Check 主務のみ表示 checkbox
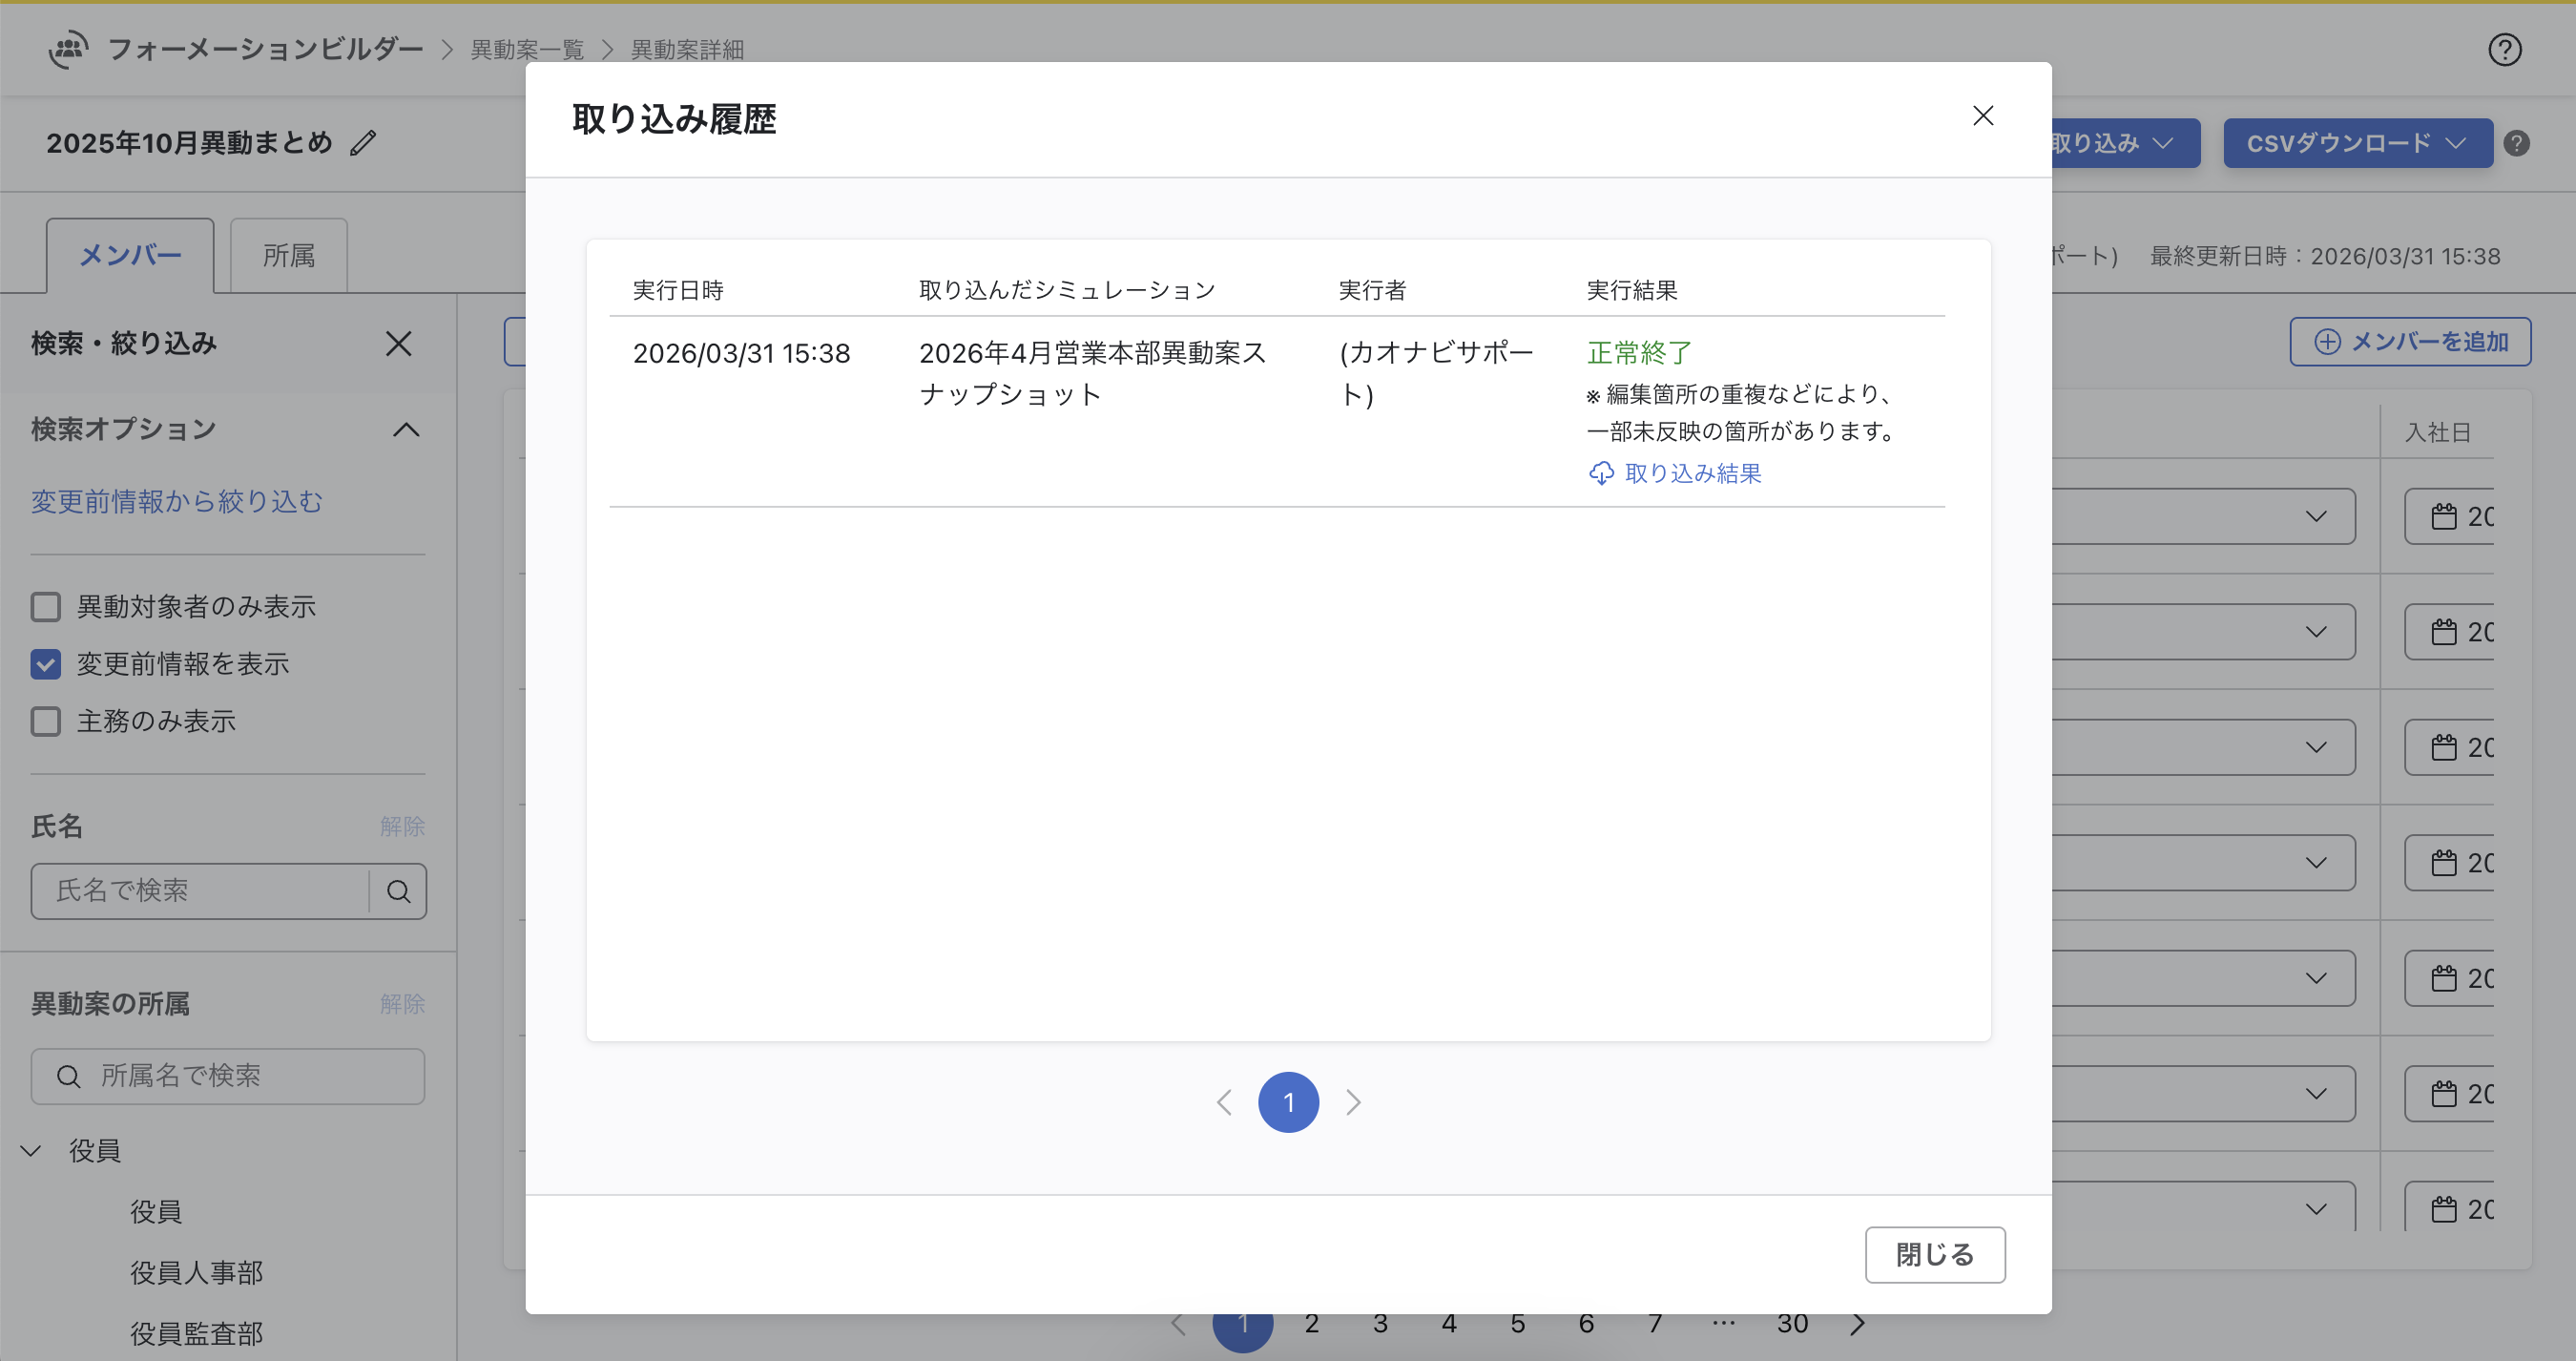2576x1361 pixels. (x=46, y=721)
